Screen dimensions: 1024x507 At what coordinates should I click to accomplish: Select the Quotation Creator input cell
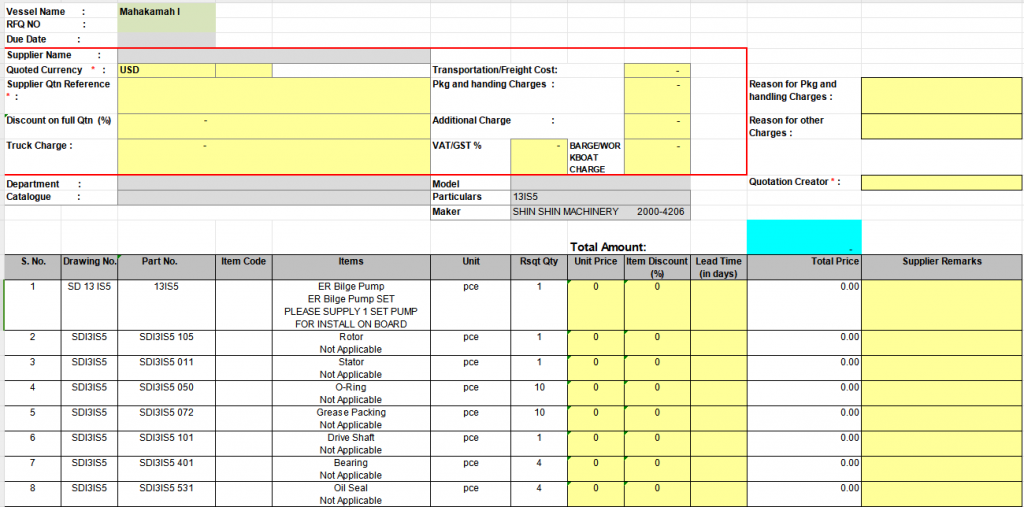pos(940,182)
